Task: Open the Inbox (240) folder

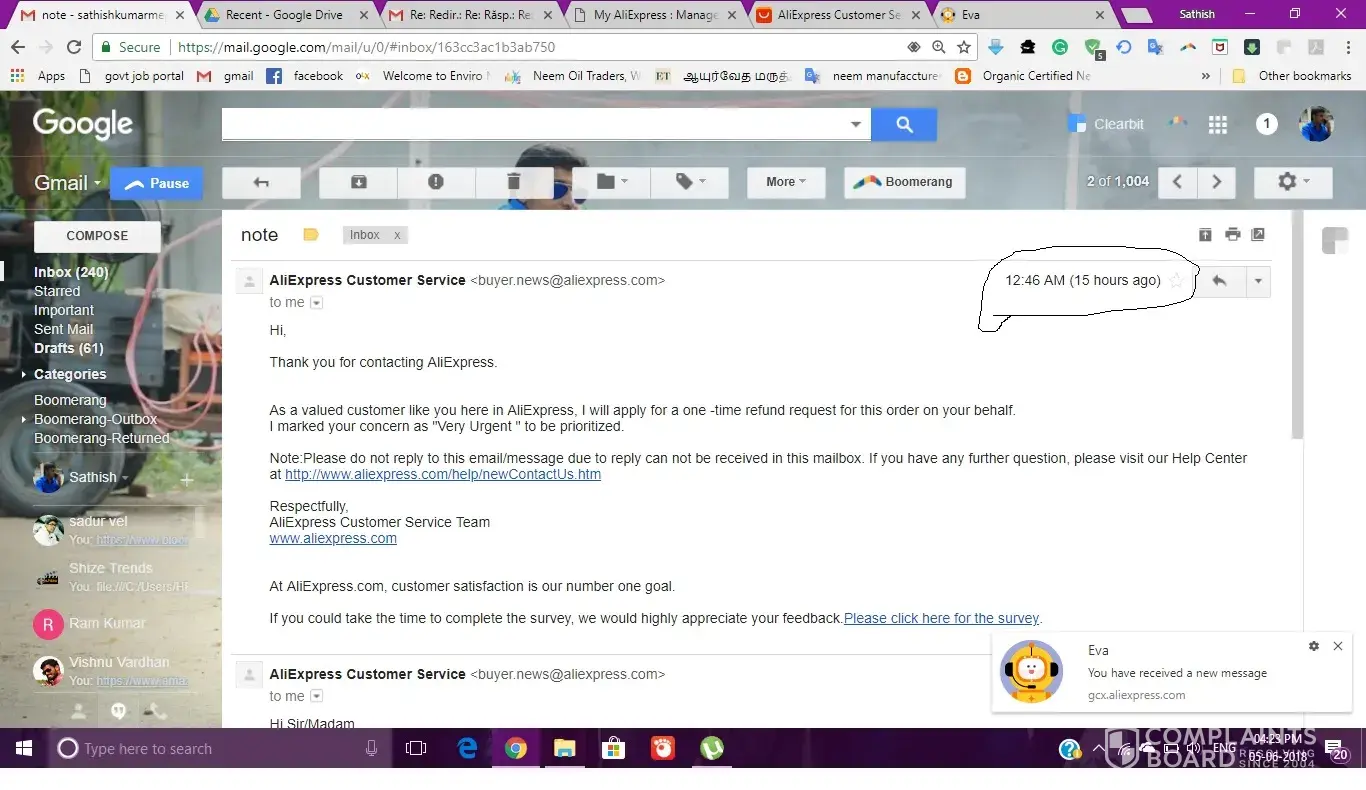Action: [x=71, y=272]
